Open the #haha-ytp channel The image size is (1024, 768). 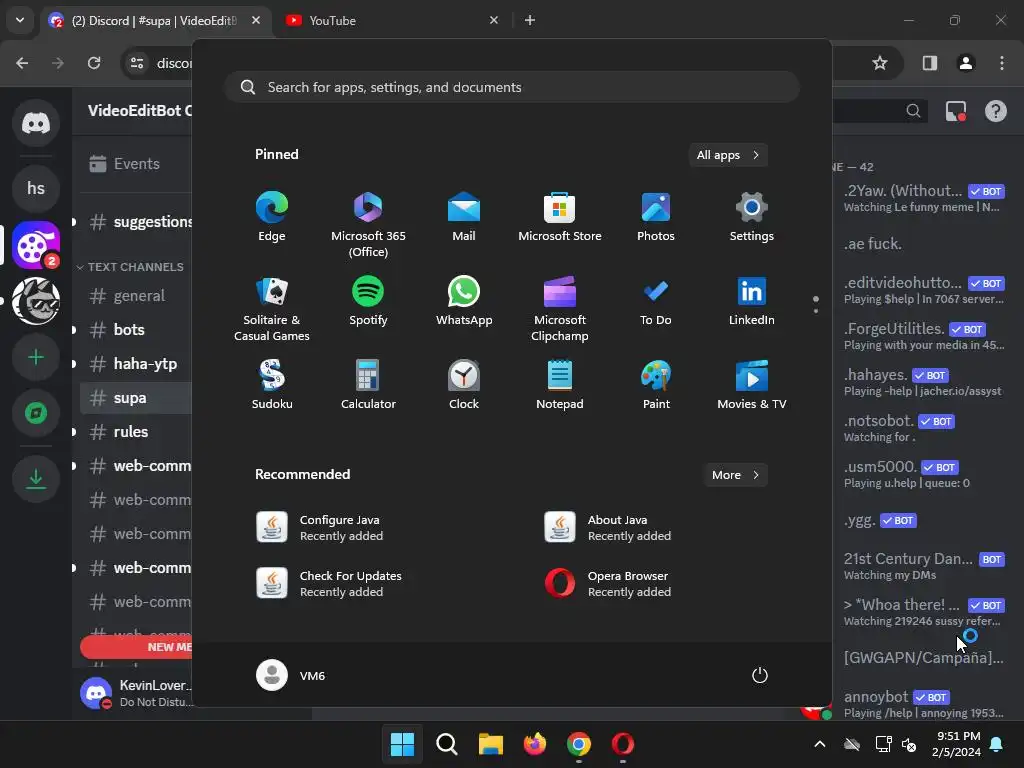pos(136,363)
